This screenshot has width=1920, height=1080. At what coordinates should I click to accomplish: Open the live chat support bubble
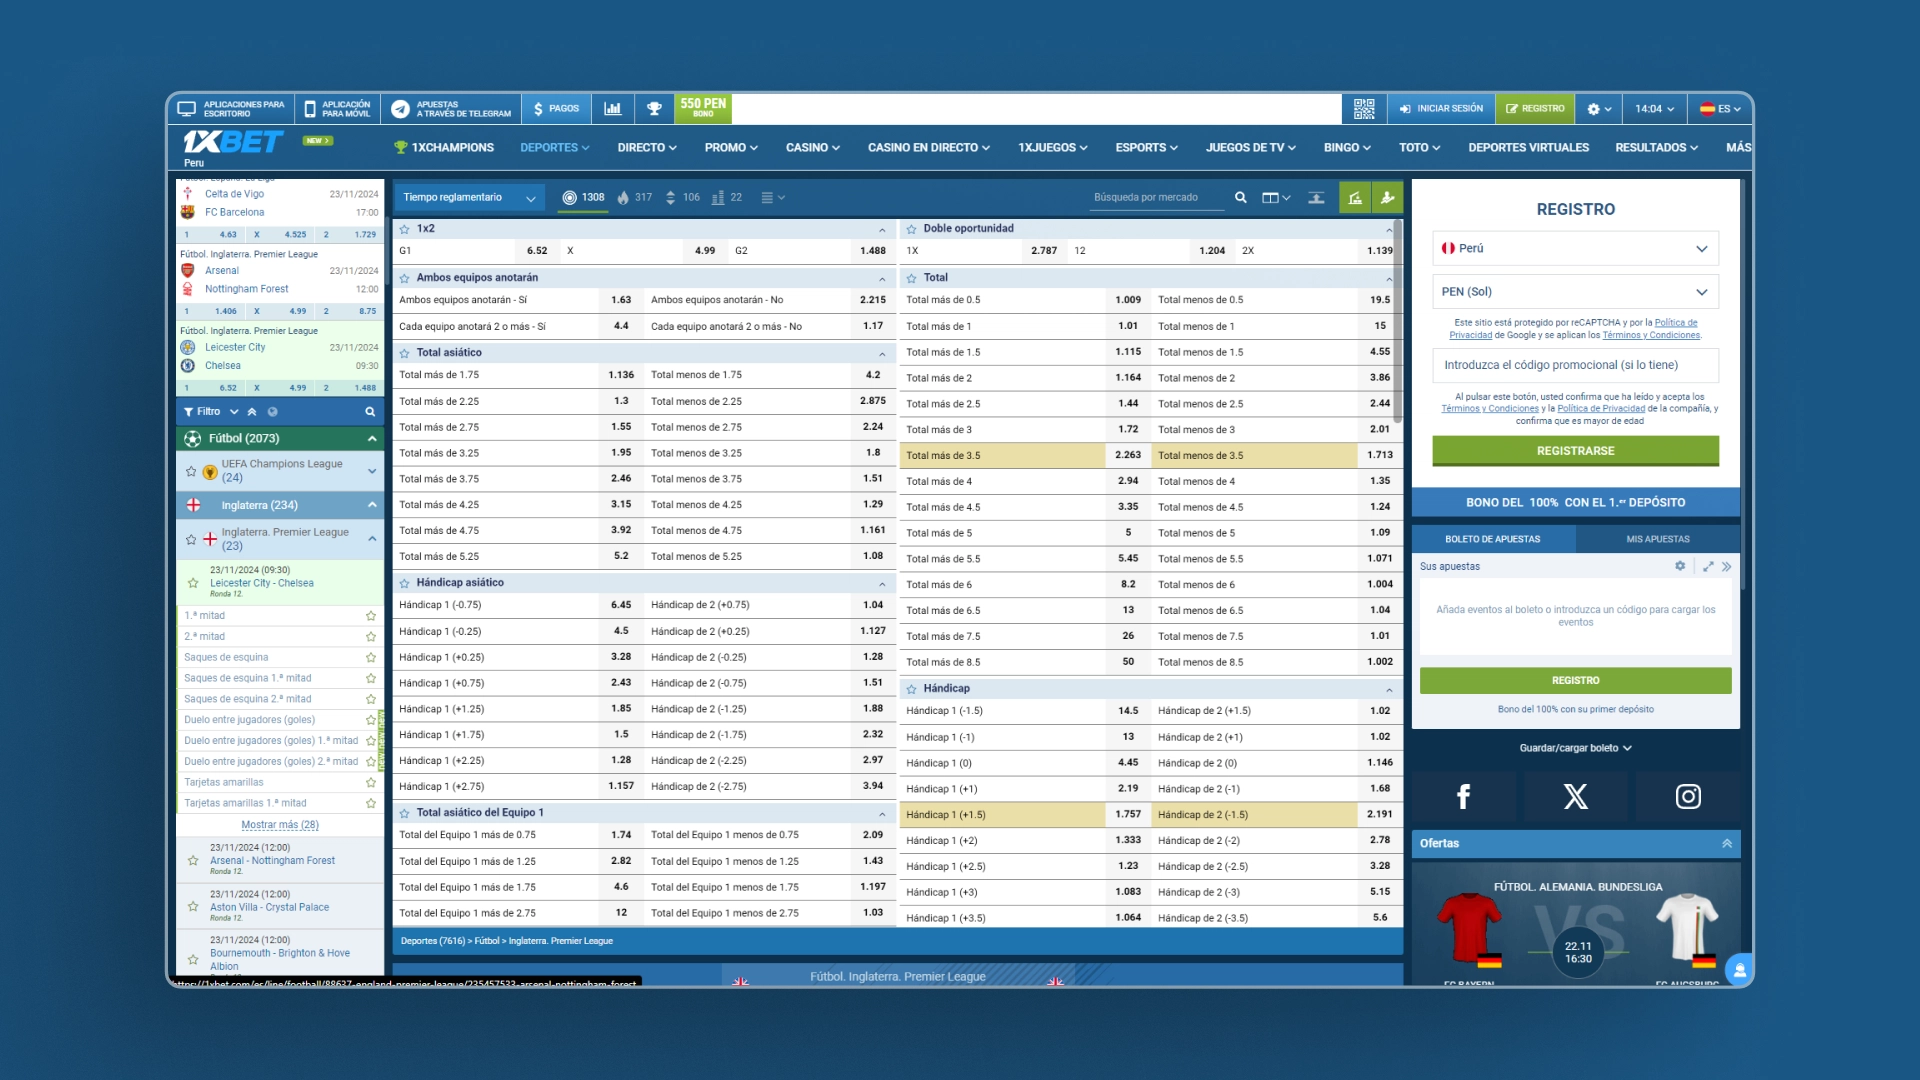tap(1739, 970)
